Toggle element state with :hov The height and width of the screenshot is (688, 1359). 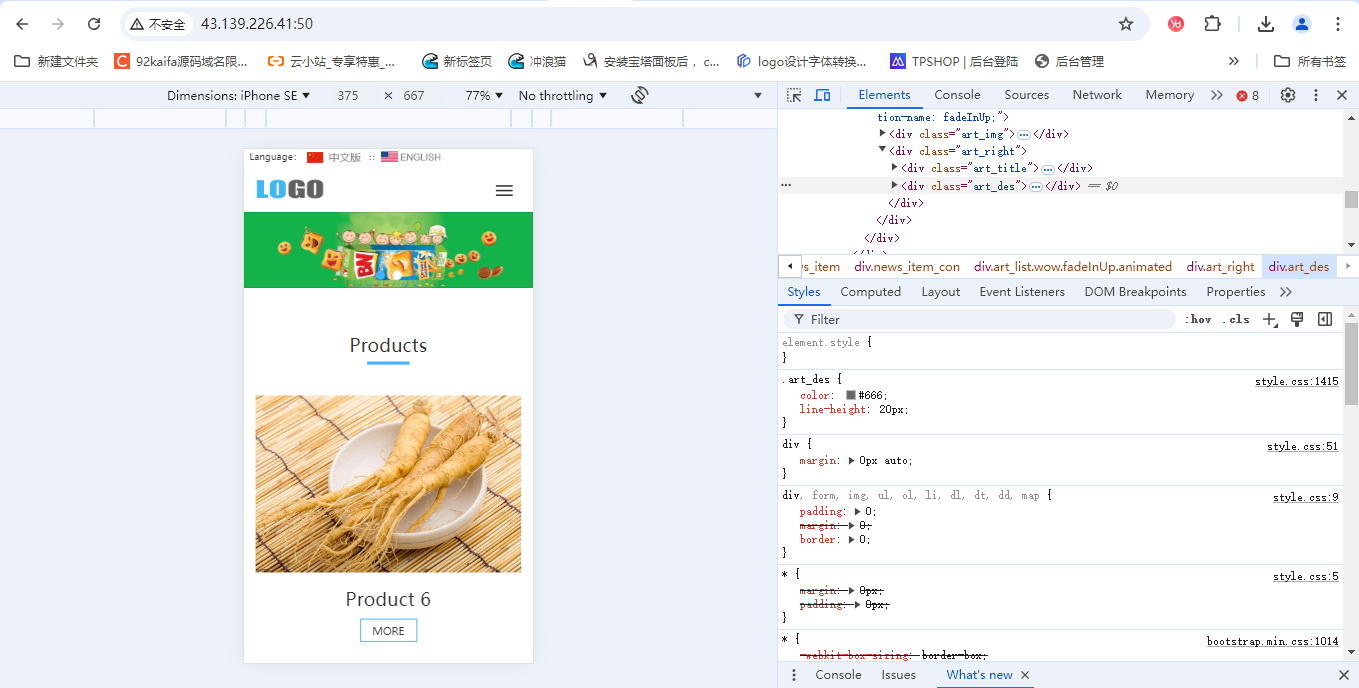pos(1198,319)
